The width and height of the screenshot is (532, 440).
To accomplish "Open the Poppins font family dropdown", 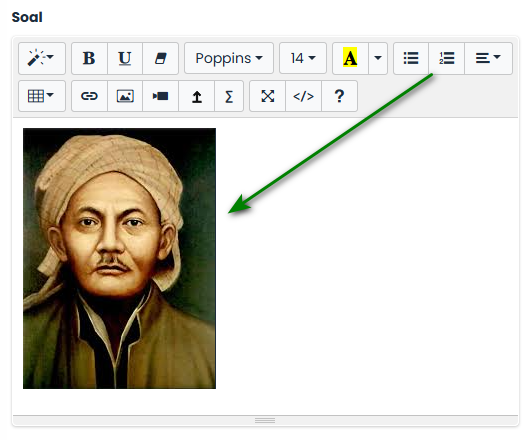I will point(229,58).
